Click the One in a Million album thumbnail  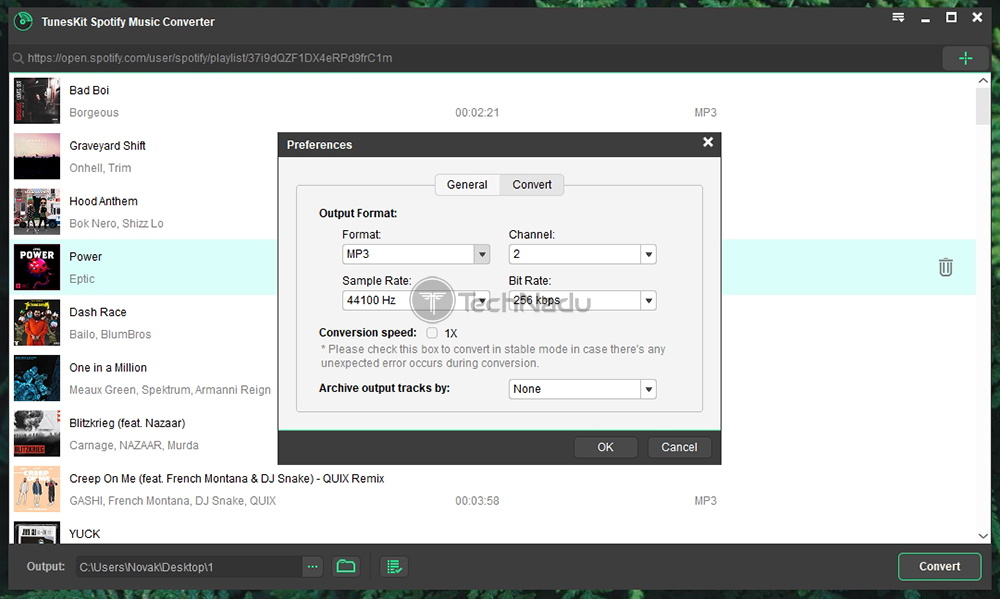37,378
